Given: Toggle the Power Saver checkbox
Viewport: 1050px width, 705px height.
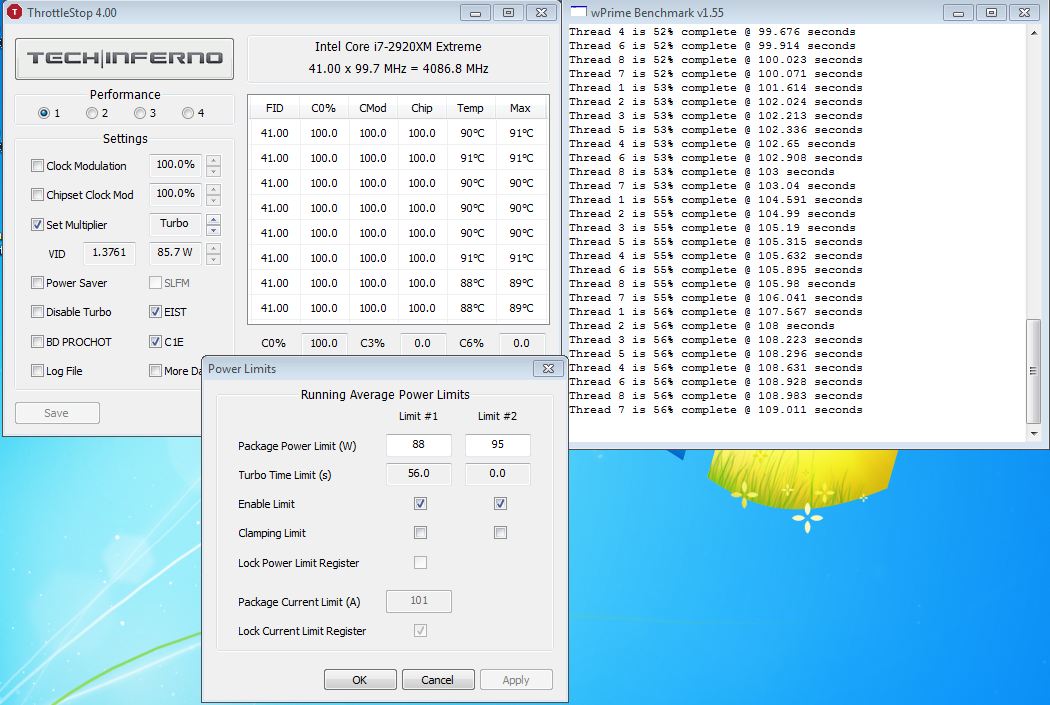Looking at the screenshot, I should point(38,283).
